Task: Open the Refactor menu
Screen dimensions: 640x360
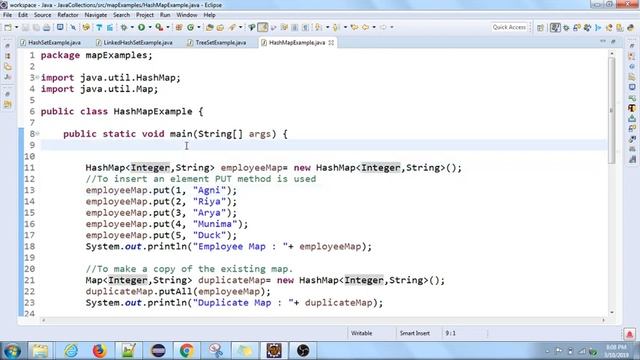Action: (x=68, y=15)
